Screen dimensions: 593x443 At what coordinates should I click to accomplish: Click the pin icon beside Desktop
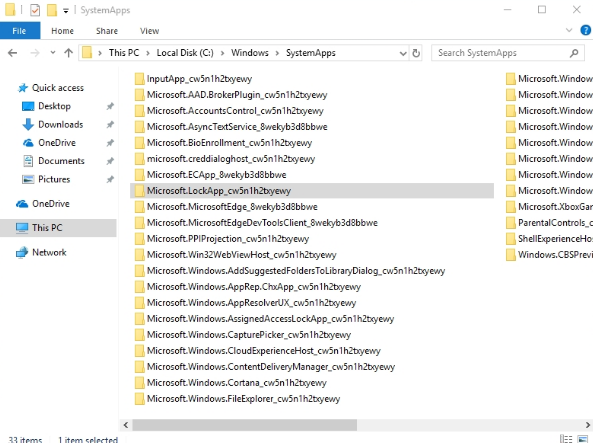(110, 106)
